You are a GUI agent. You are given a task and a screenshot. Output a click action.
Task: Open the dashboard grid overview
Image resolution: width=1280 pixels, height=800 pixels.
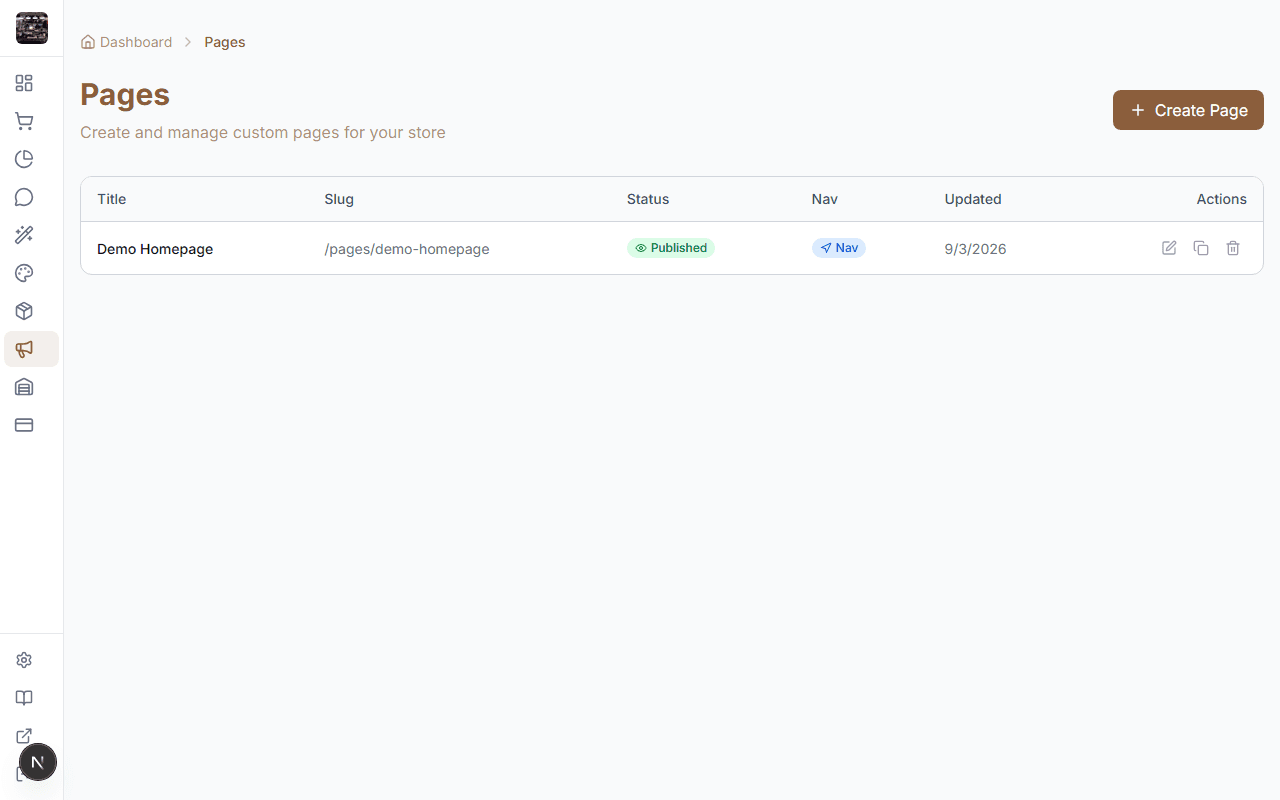tap(24, 83)
